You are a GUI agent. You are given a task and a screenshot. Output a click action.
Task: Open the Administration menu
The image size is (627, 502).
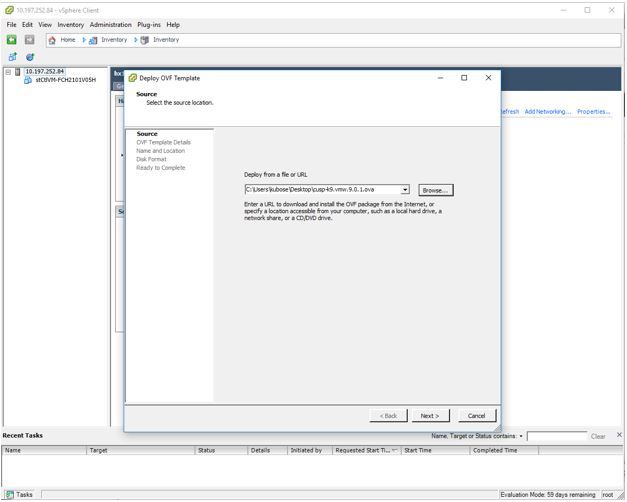pos(110,25)
